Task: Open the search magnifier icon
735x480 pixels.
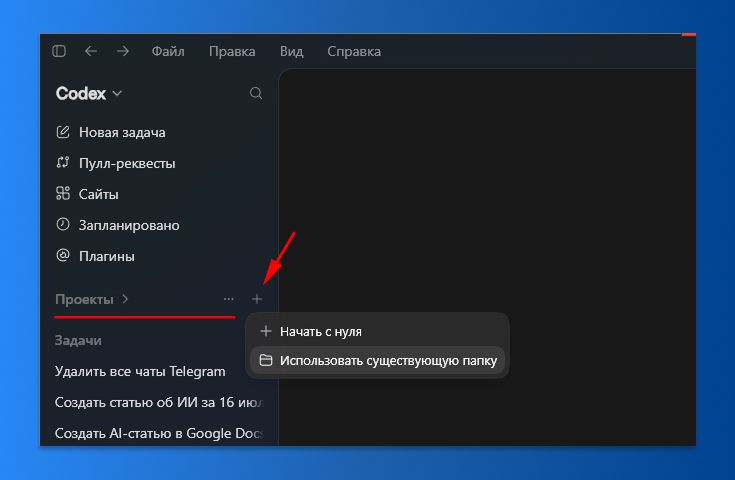Action: [x=256, y=93]
